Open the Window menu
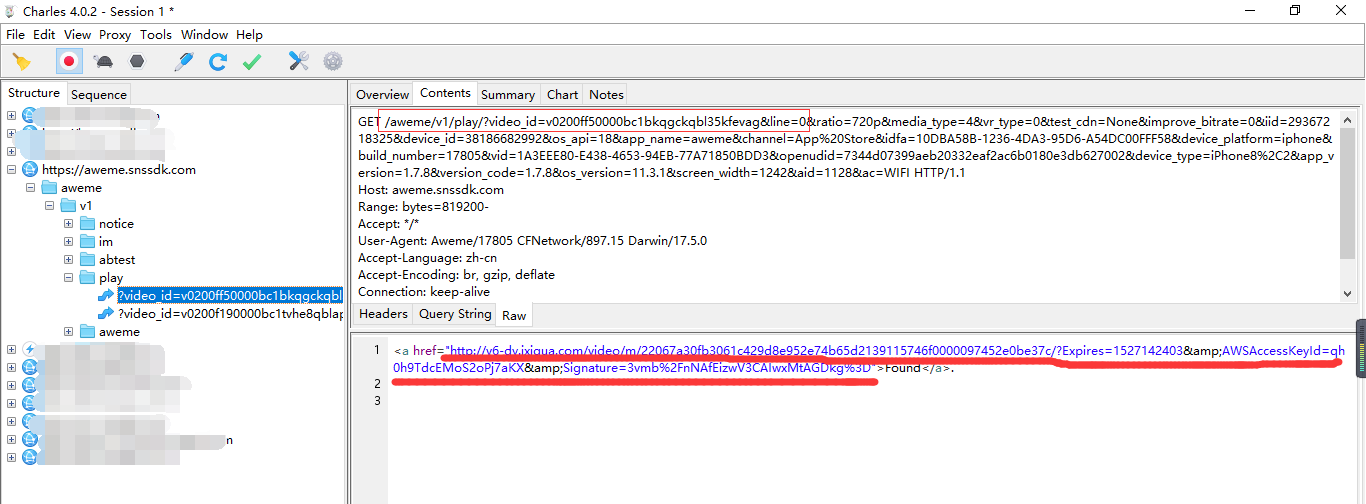Screen dimensions: 1366x504 [x=204, y=34]
